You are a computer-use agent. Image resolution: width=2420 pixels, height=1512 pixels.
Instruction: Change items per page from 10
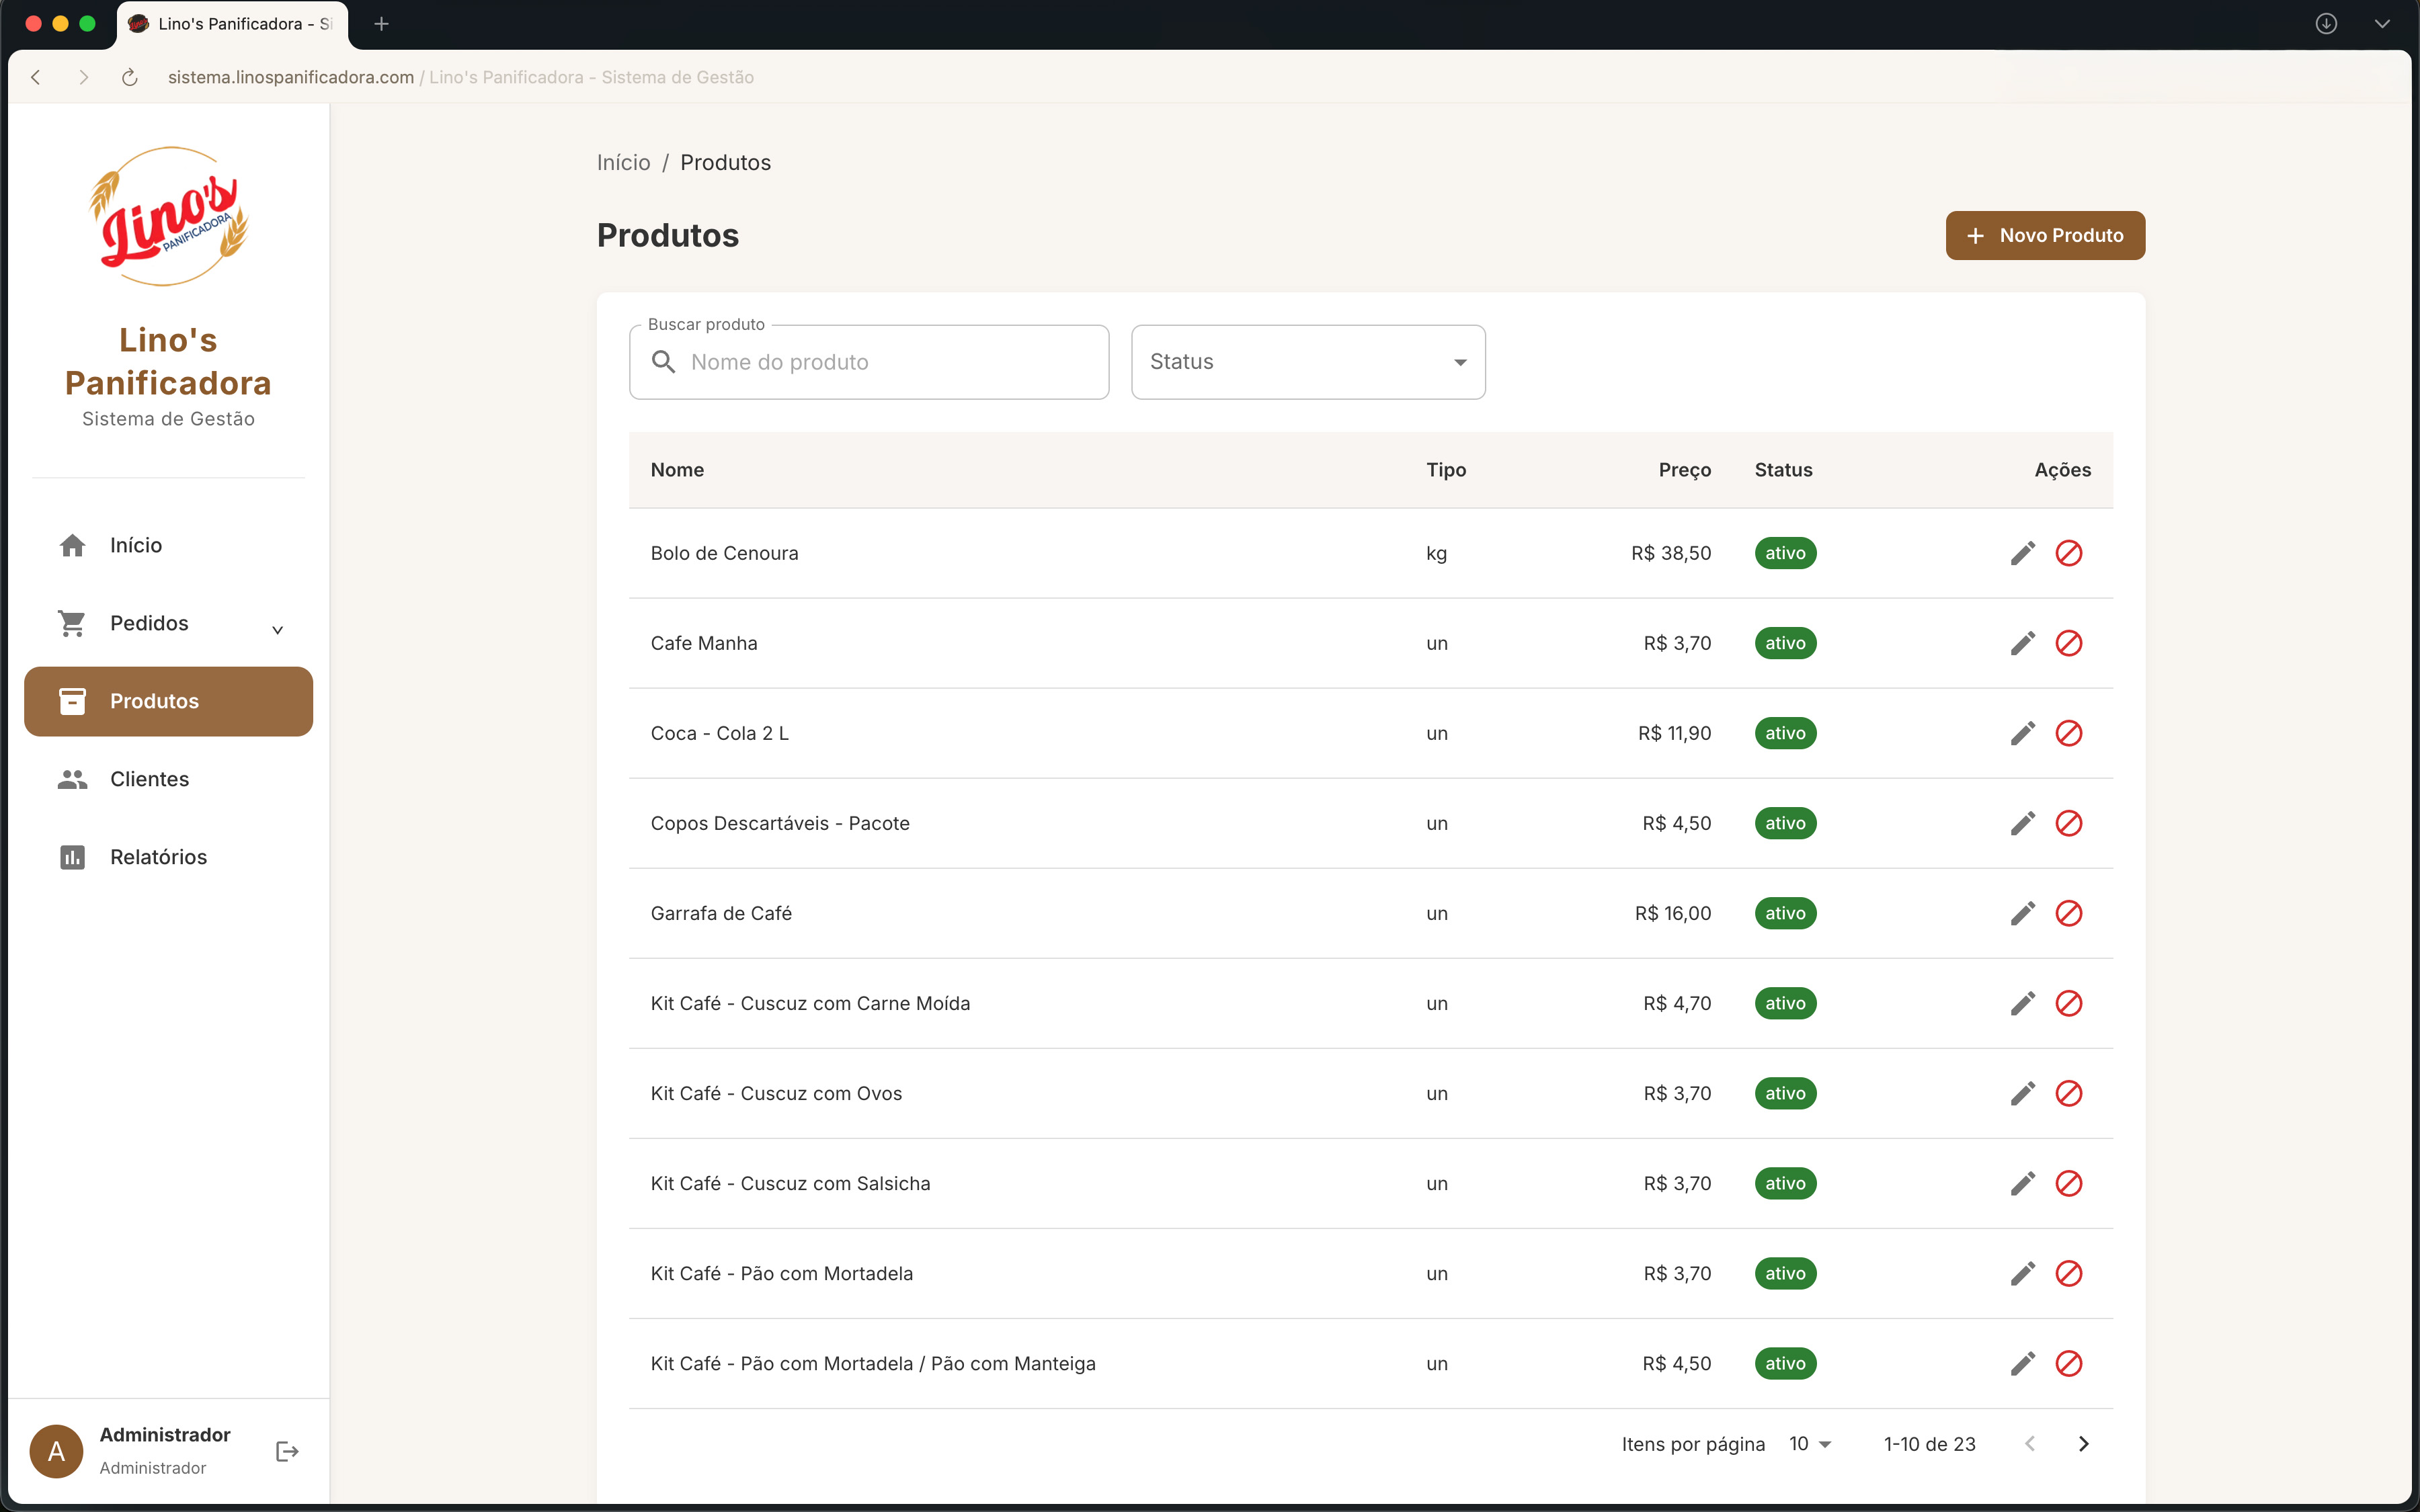coord(1810,1444)
